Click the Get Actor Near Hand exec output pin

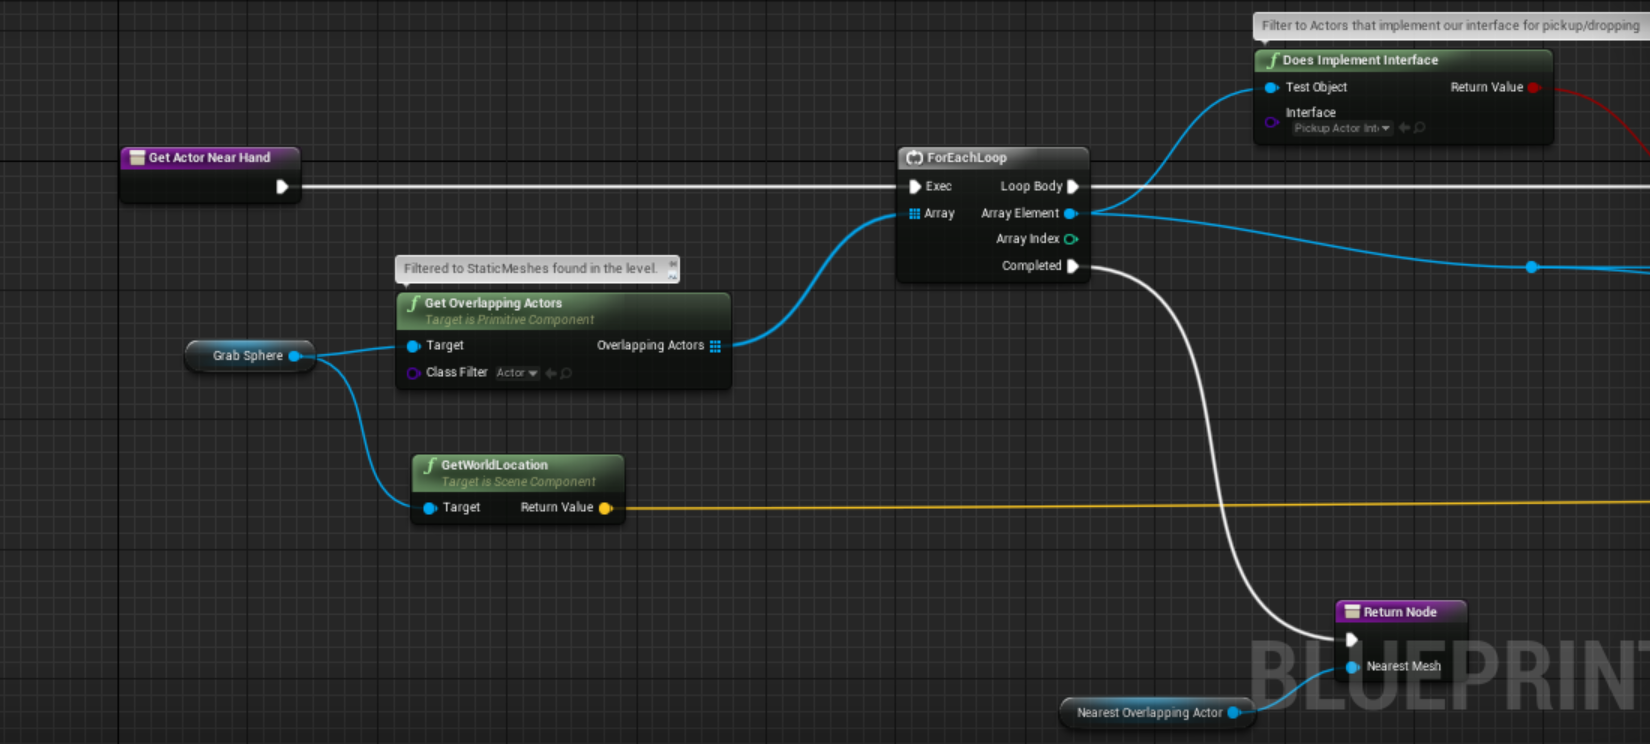pyautogui.click(x=282, y=186)
